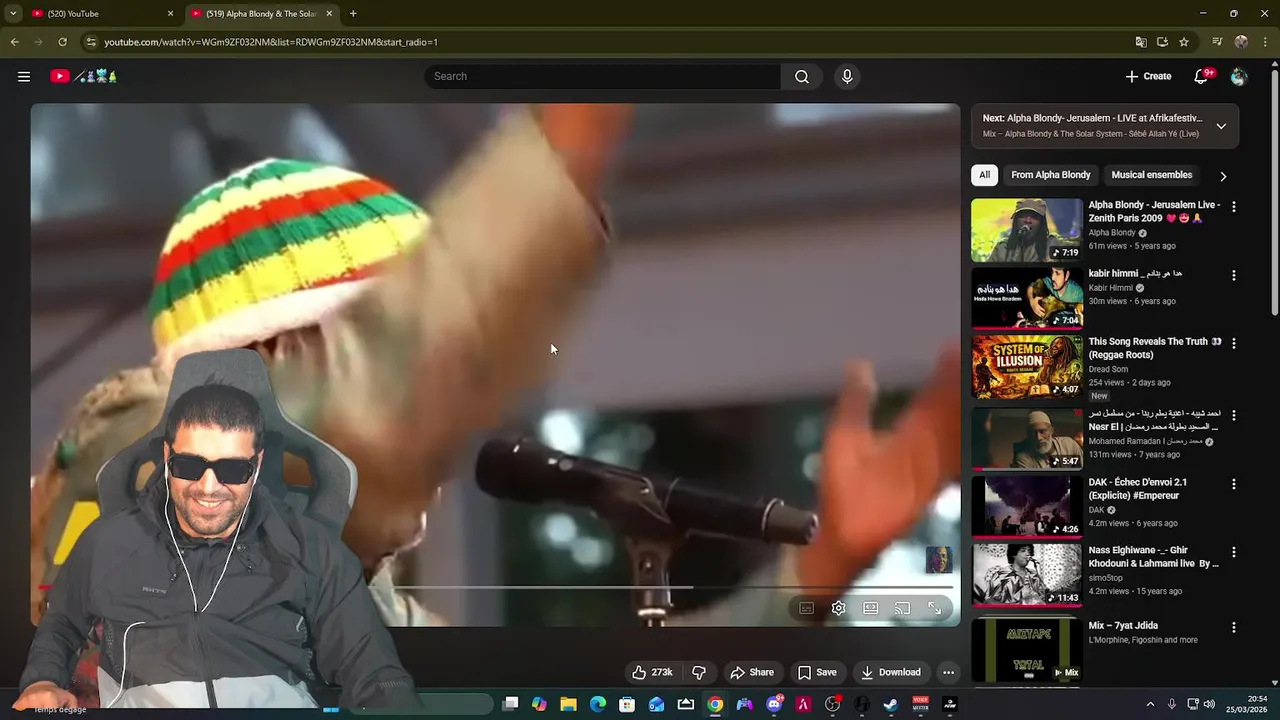Open options for Mix – 7yat Jdida

pos(1233,627)
